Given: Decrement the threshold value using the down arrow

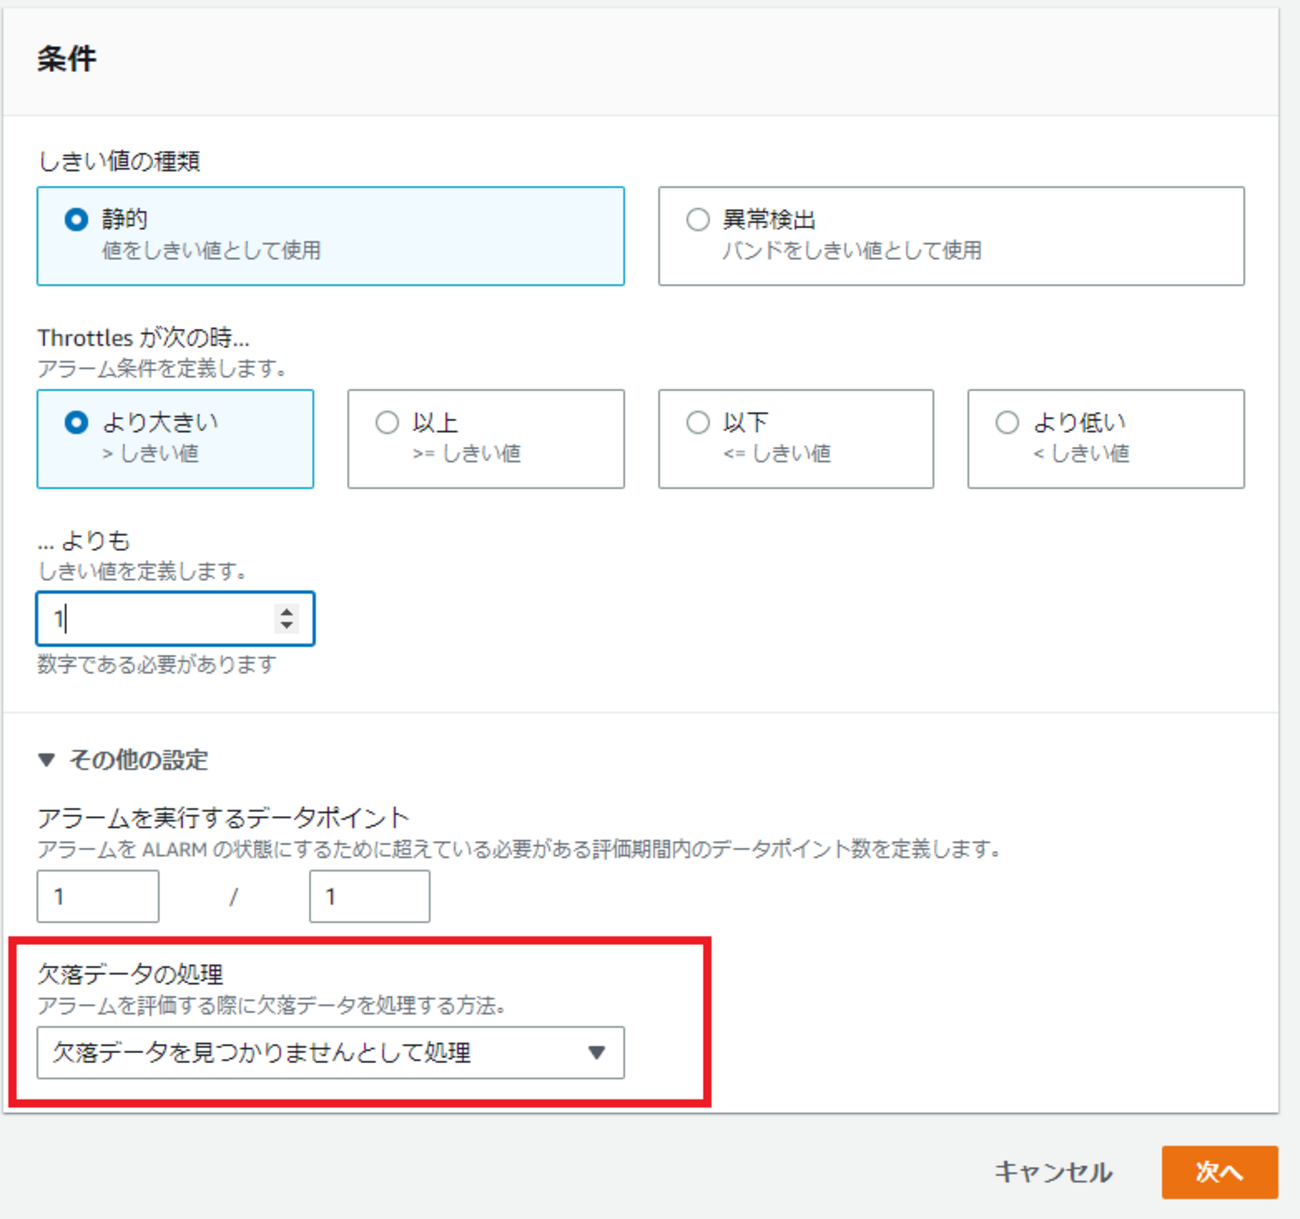Looking at the screenshot, I should [287, 626].
